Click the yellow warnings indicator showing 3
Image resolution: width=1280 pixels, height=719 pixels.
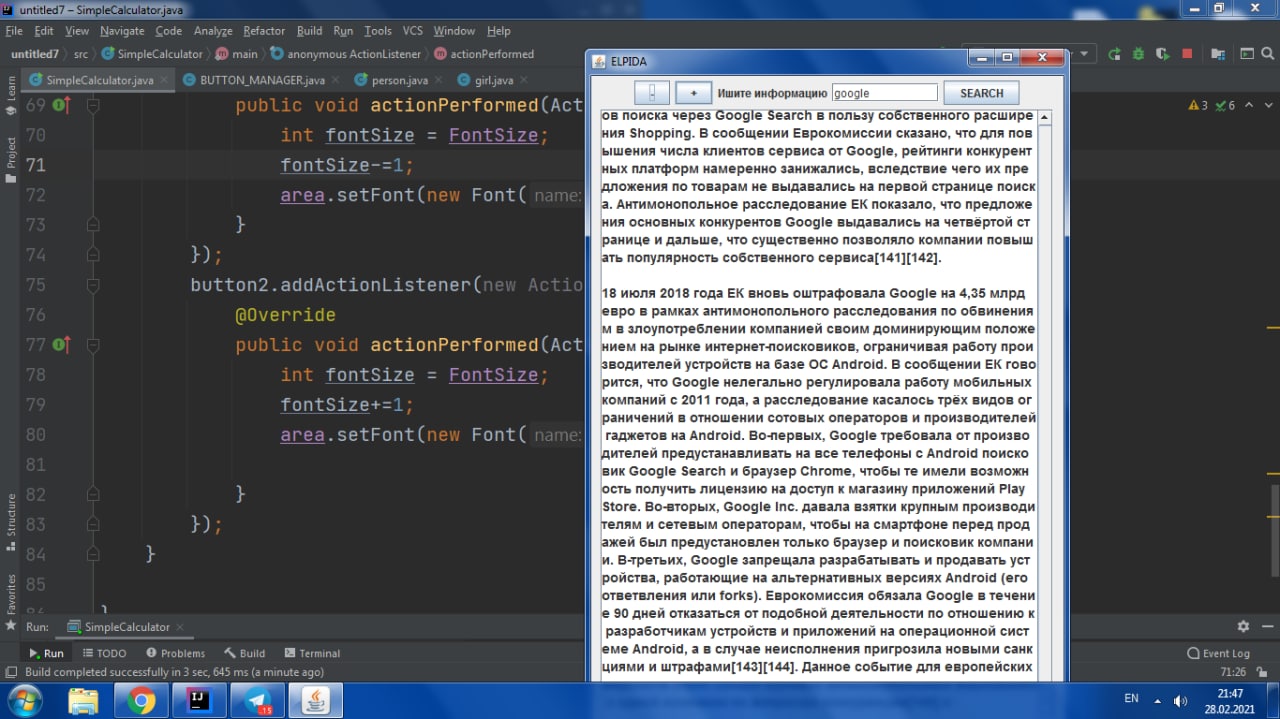pos(1198,105)
